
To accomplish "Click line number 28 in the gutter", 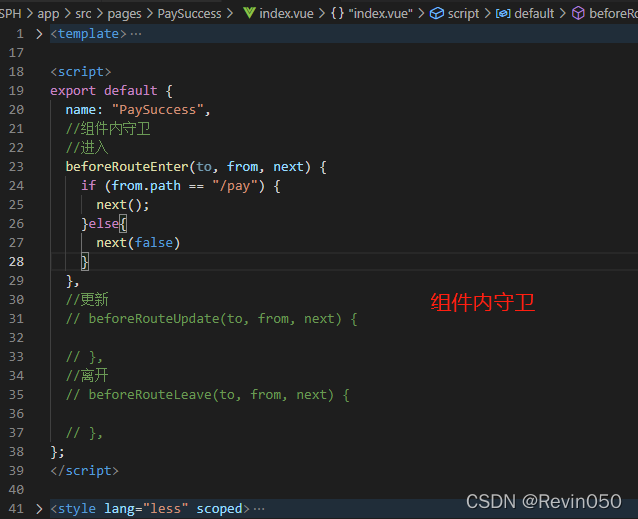I will coord(16,262).
